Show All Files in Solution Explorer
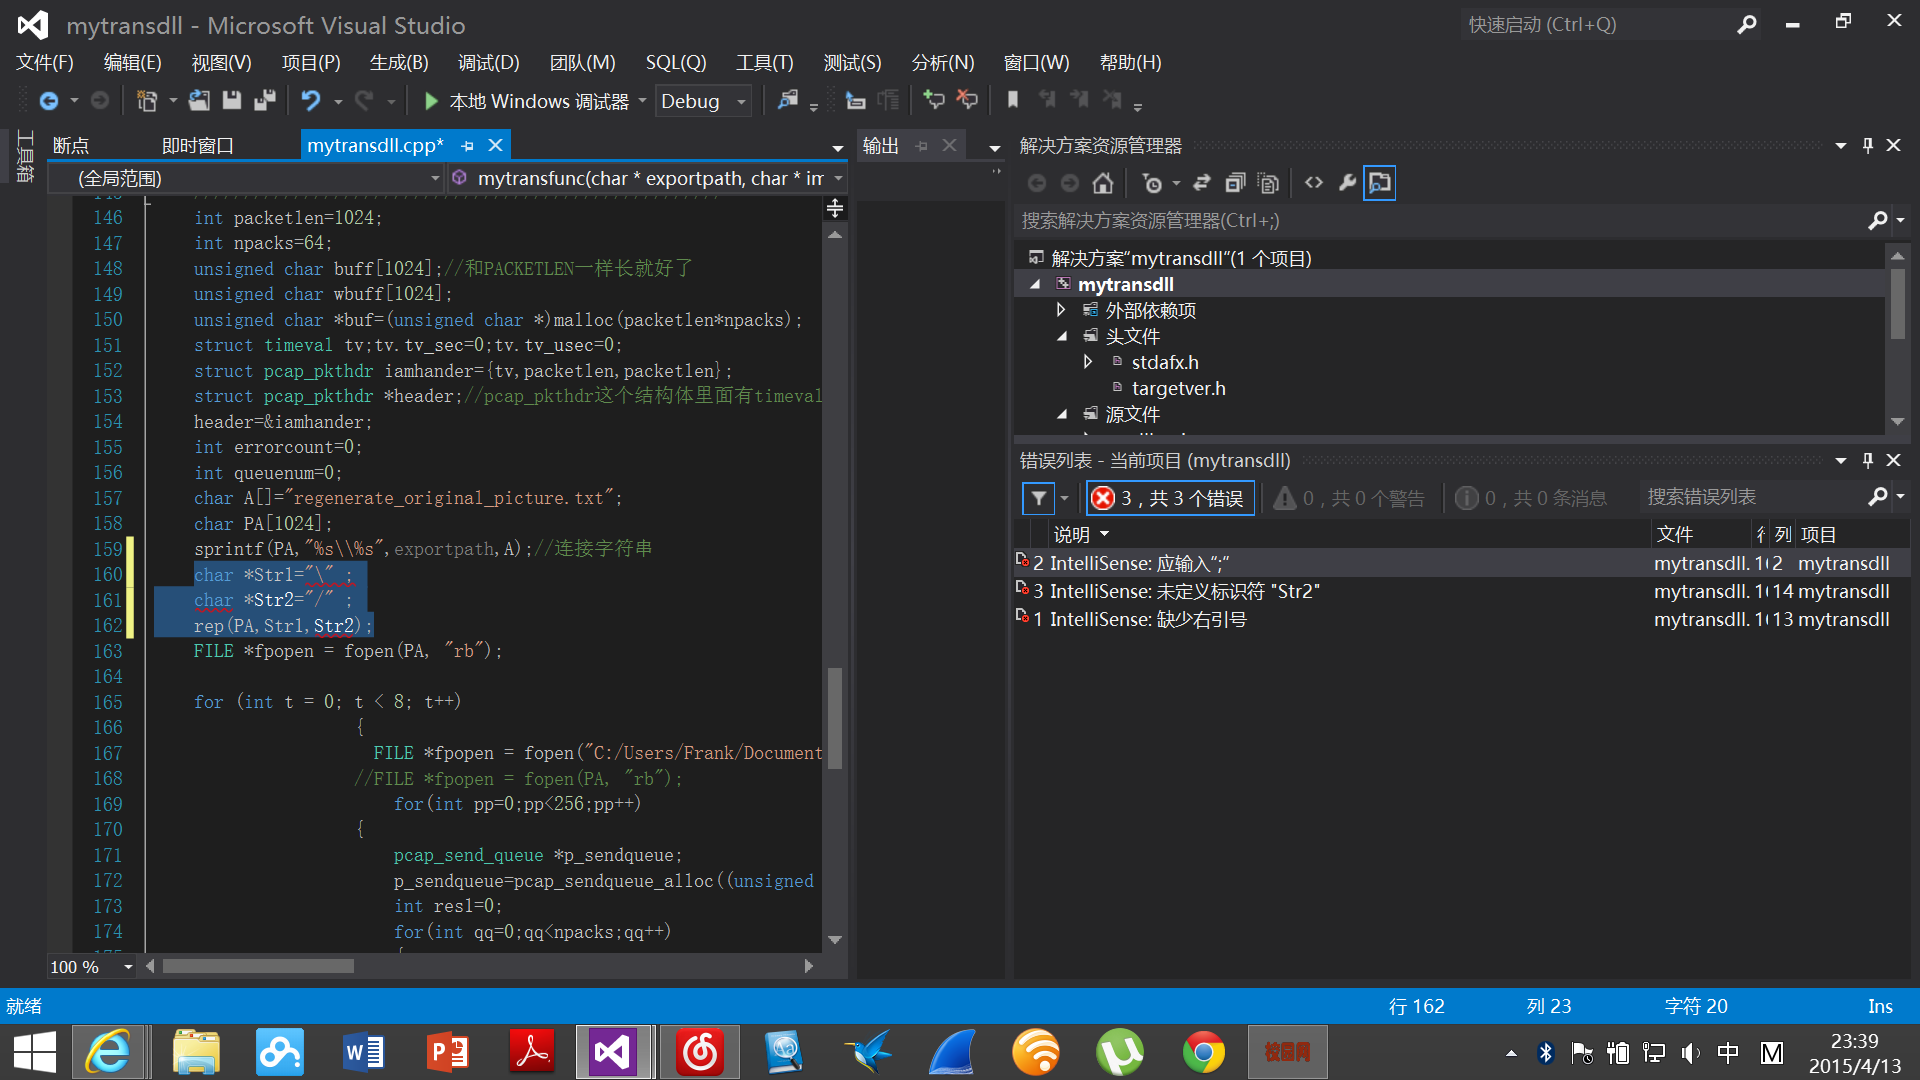1920x1080 pixels. click(1268, 183)
